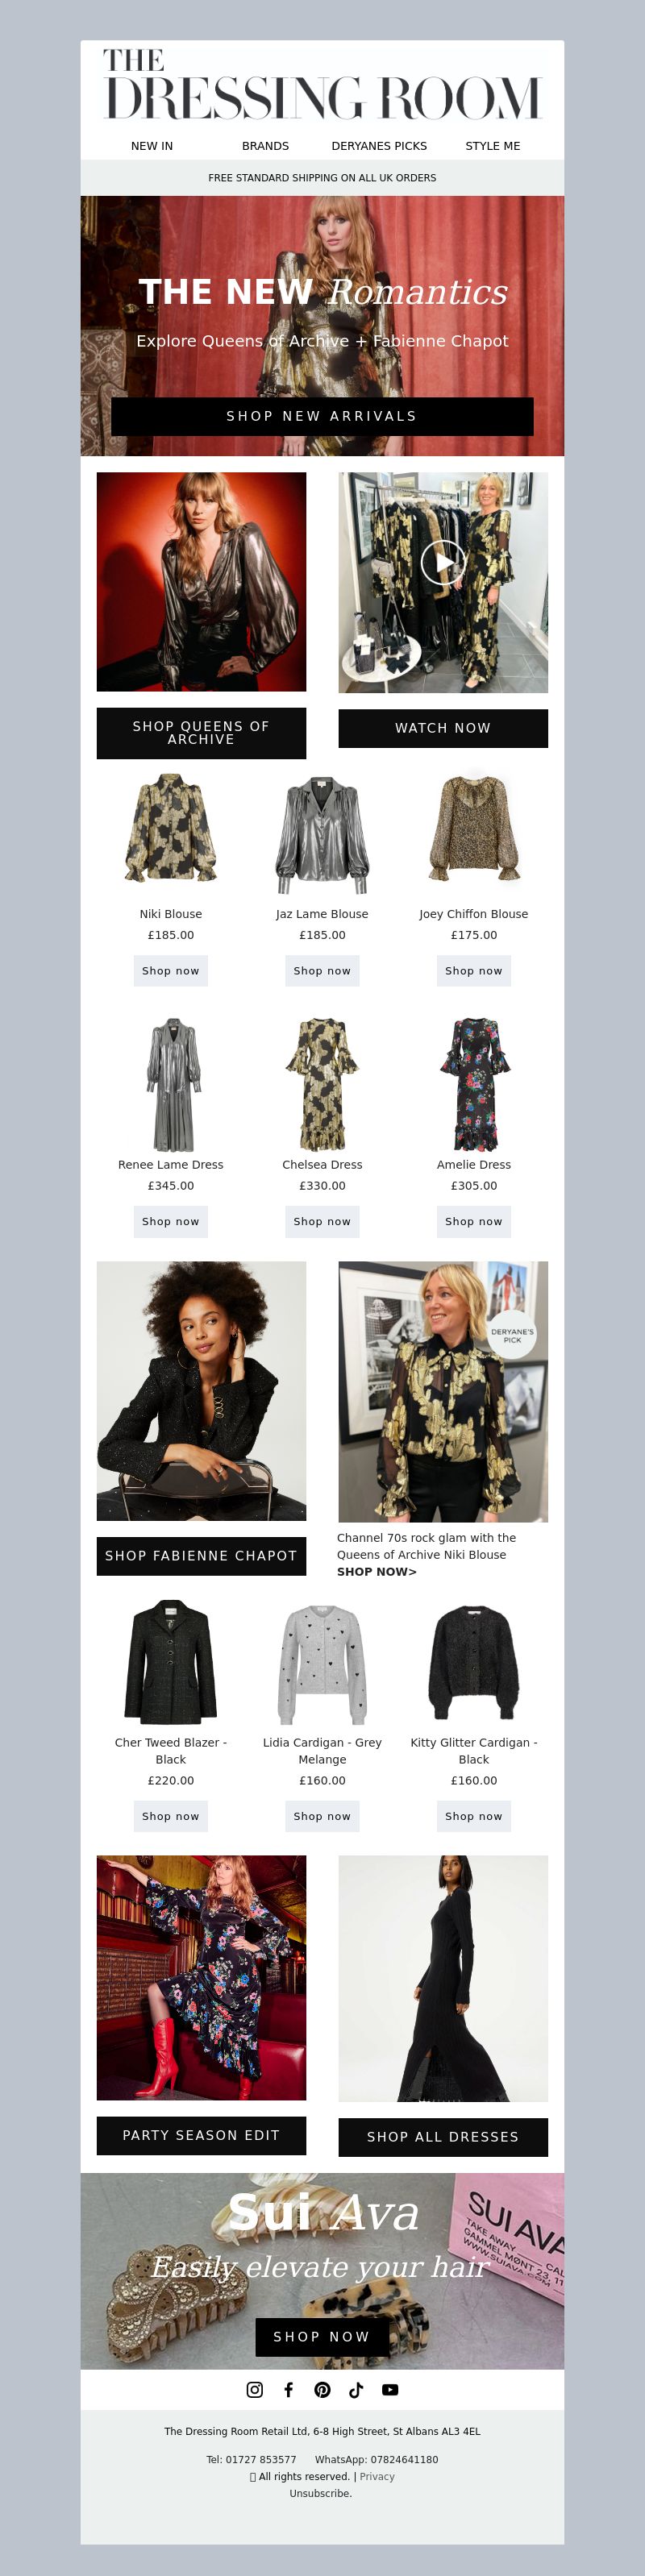Click the Unsubscribe link in footer
The width and height of the screenshot is (645, 2576).
[x=321, y=2493]
